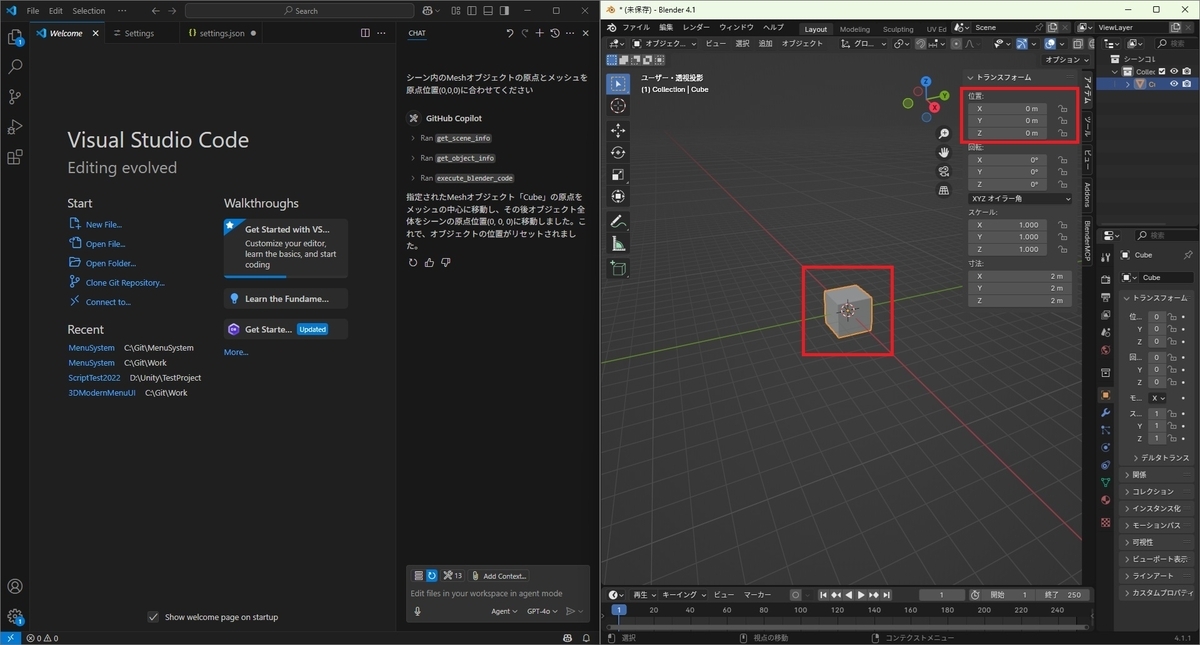Open the Modeling workspace tab
The image size is (1200, 645).
854,29
